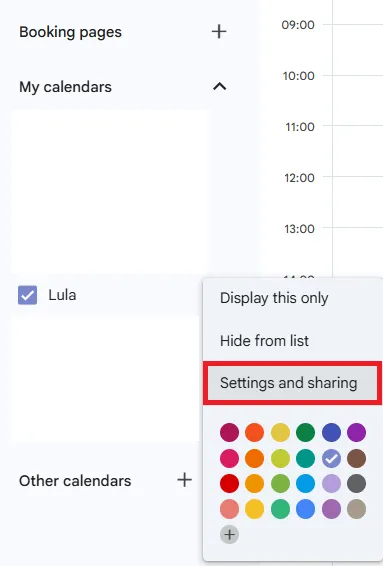Screen dimensions: 383x566
Task: Add other calendars using the plus icon
Action: point(184,480)
